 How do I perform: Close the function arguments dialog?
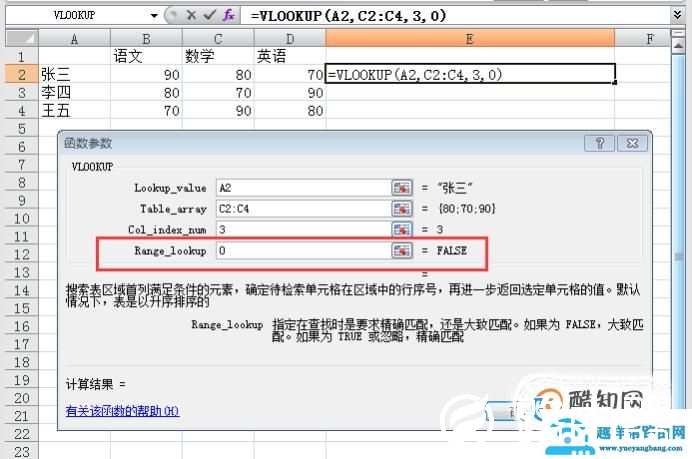click(632, 143)
